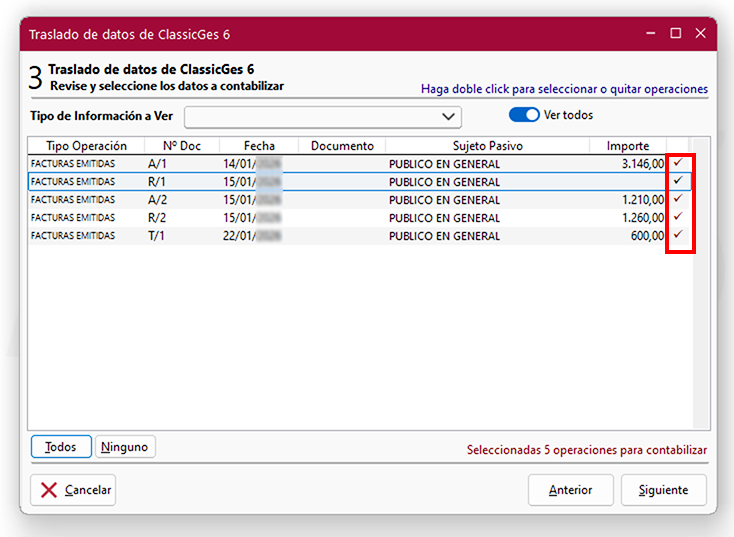
Task: Sort by the Fecha column header
Action: click(259, 146)
